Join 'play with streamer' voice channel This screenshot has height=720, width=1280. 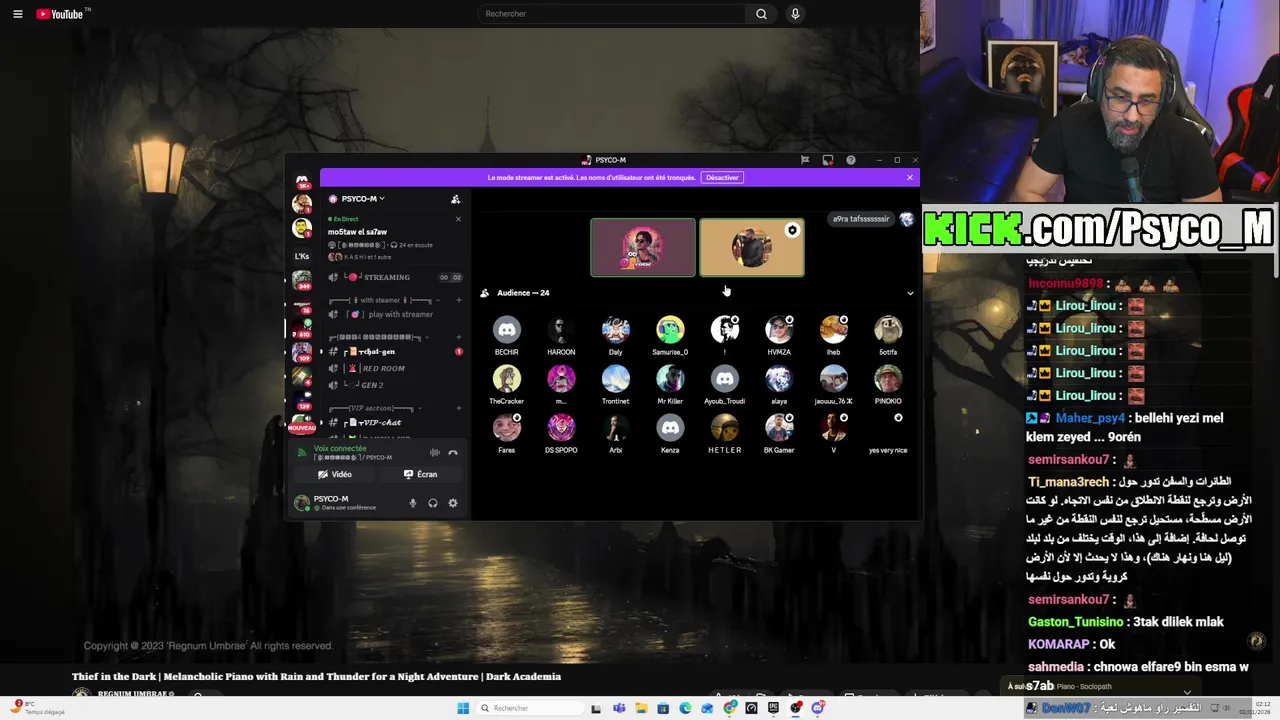(395, 314)
